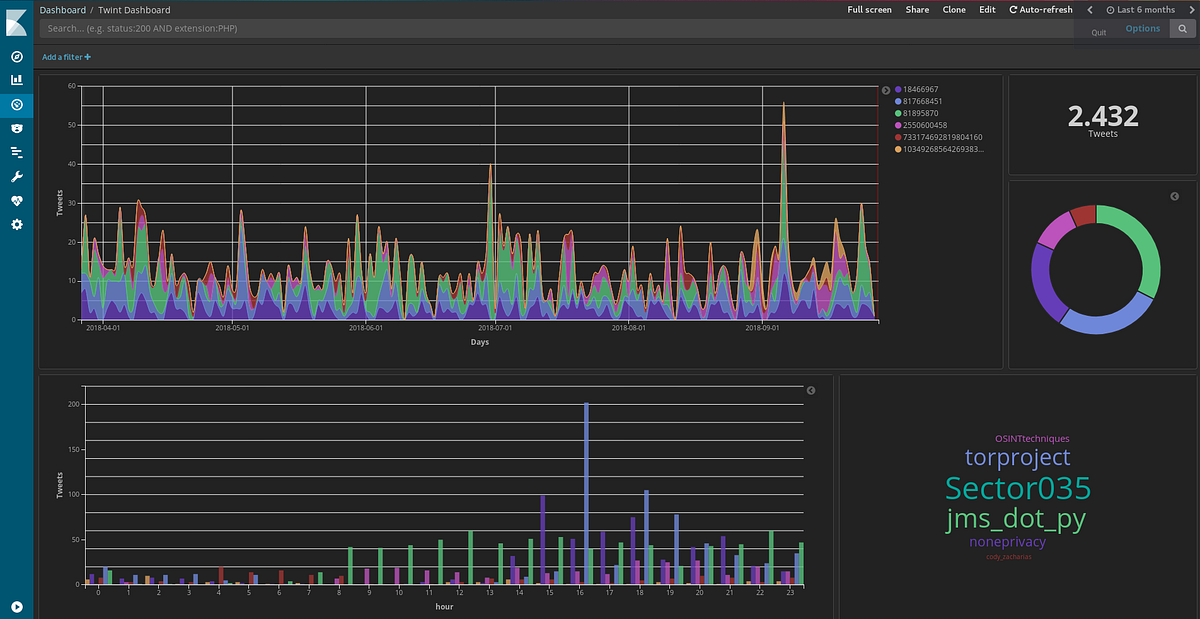Toggle the 18466967 legend series
The height and width of the screenshot is (619, 1200).
click(x=918, y=89)
